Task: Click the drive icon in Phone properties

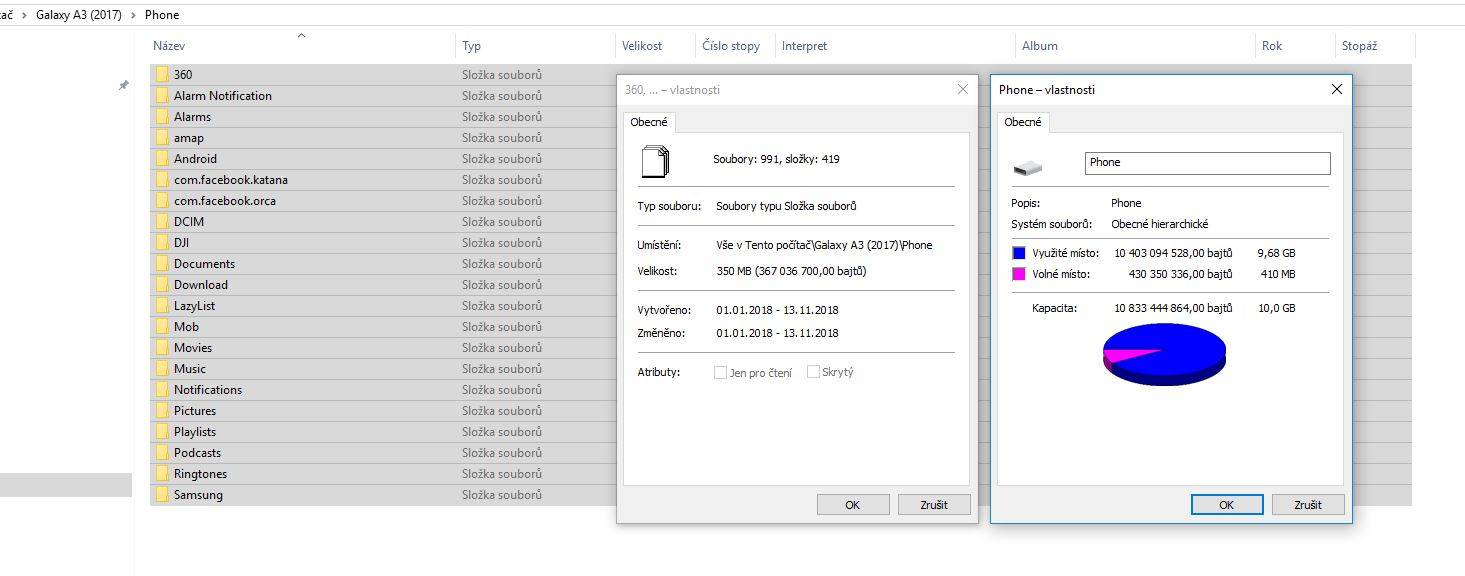Action: [x=1027, y=168]
